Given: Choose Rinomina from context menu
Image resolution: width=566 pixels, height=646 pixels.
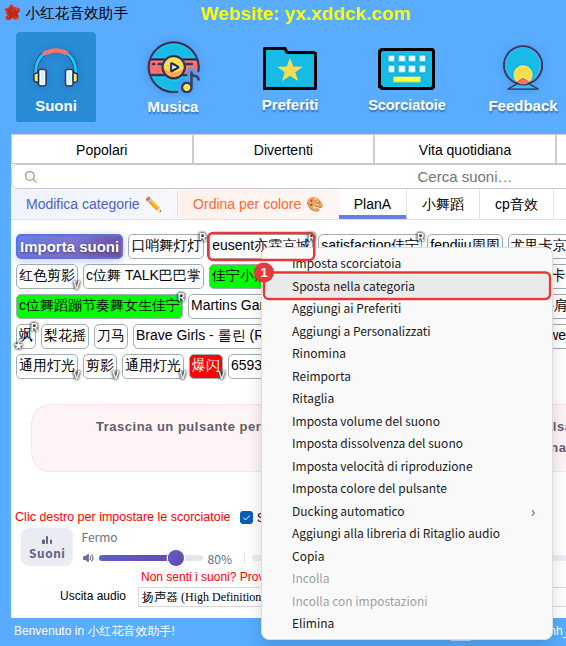Looking at the screenshot, I should coord(407,353).
